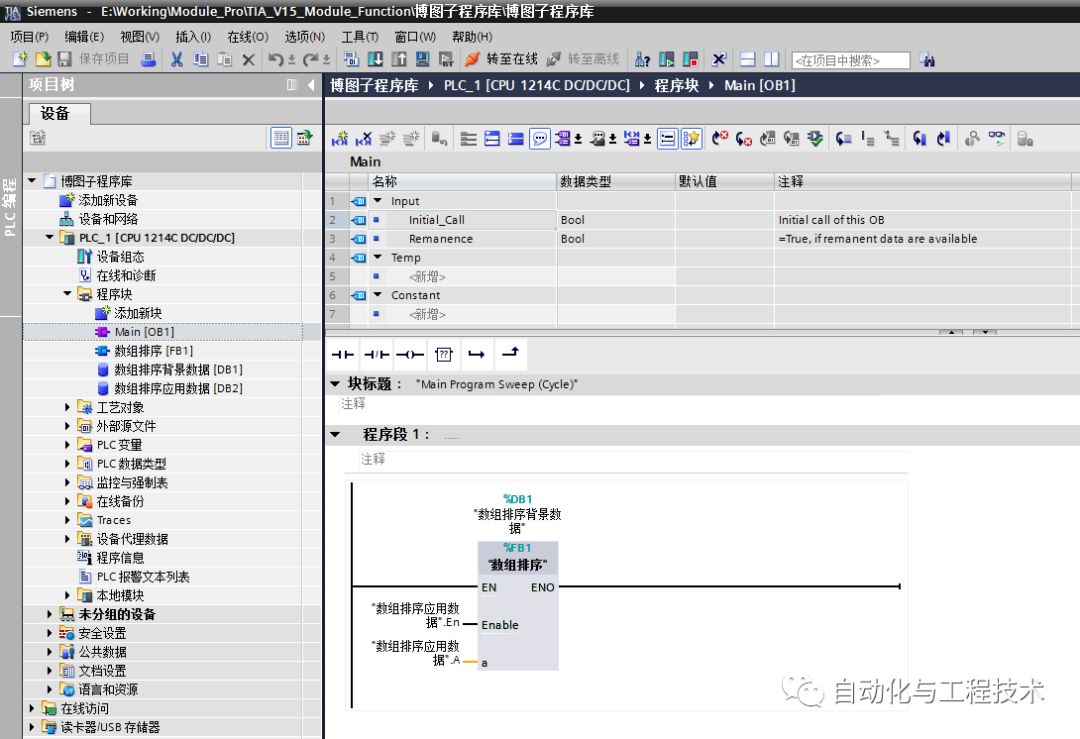Image resolution: width=1080 pixels, height=739 pixels.
Task: Open the 项目(P) menu
Action: (30, 37)
